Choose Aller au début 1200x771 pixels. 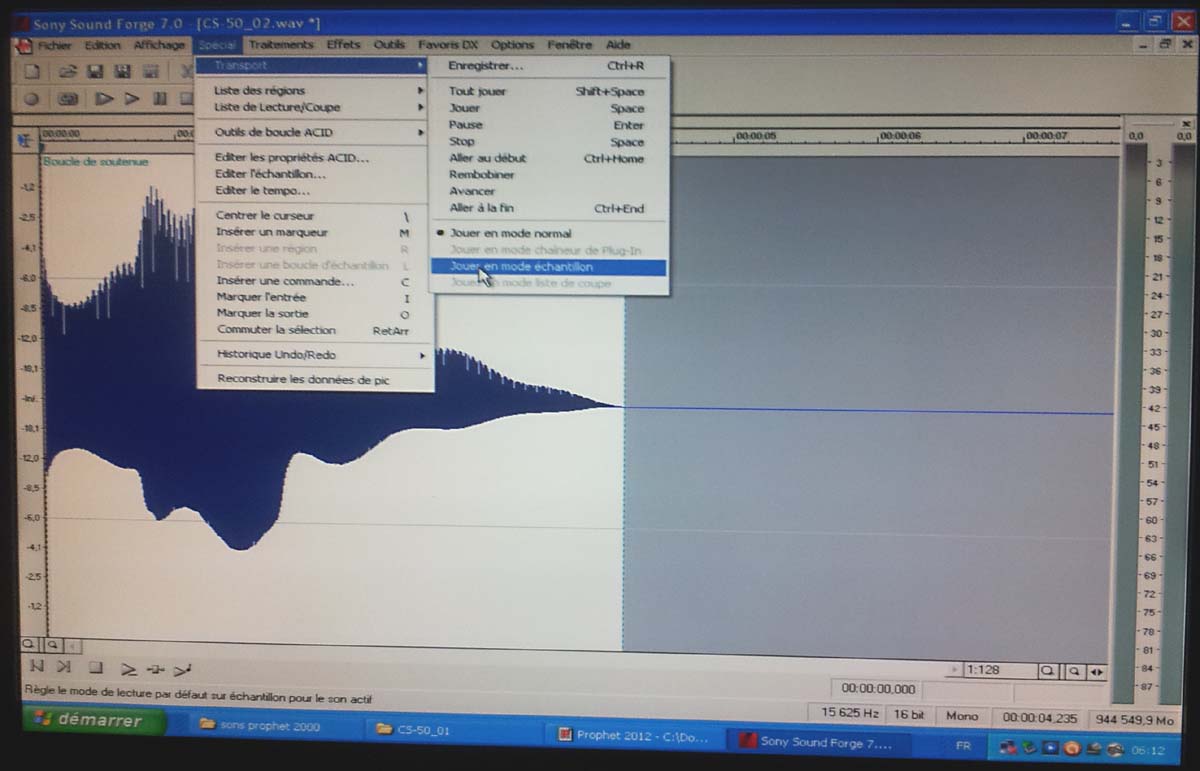pyautogui.click(x=548, y=158)
